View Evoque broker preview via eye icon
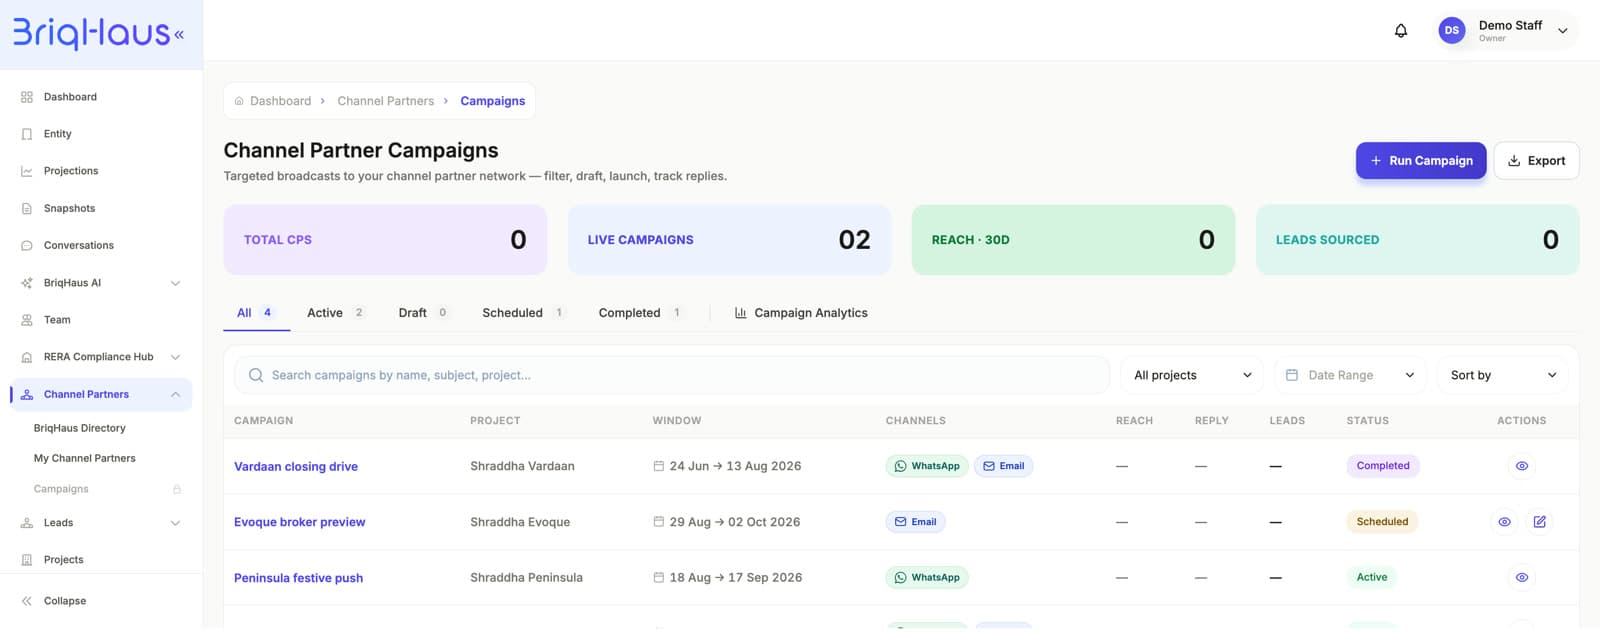Screen dimensions: 1600x634 pyautogui.click(x=1504, y=522)
